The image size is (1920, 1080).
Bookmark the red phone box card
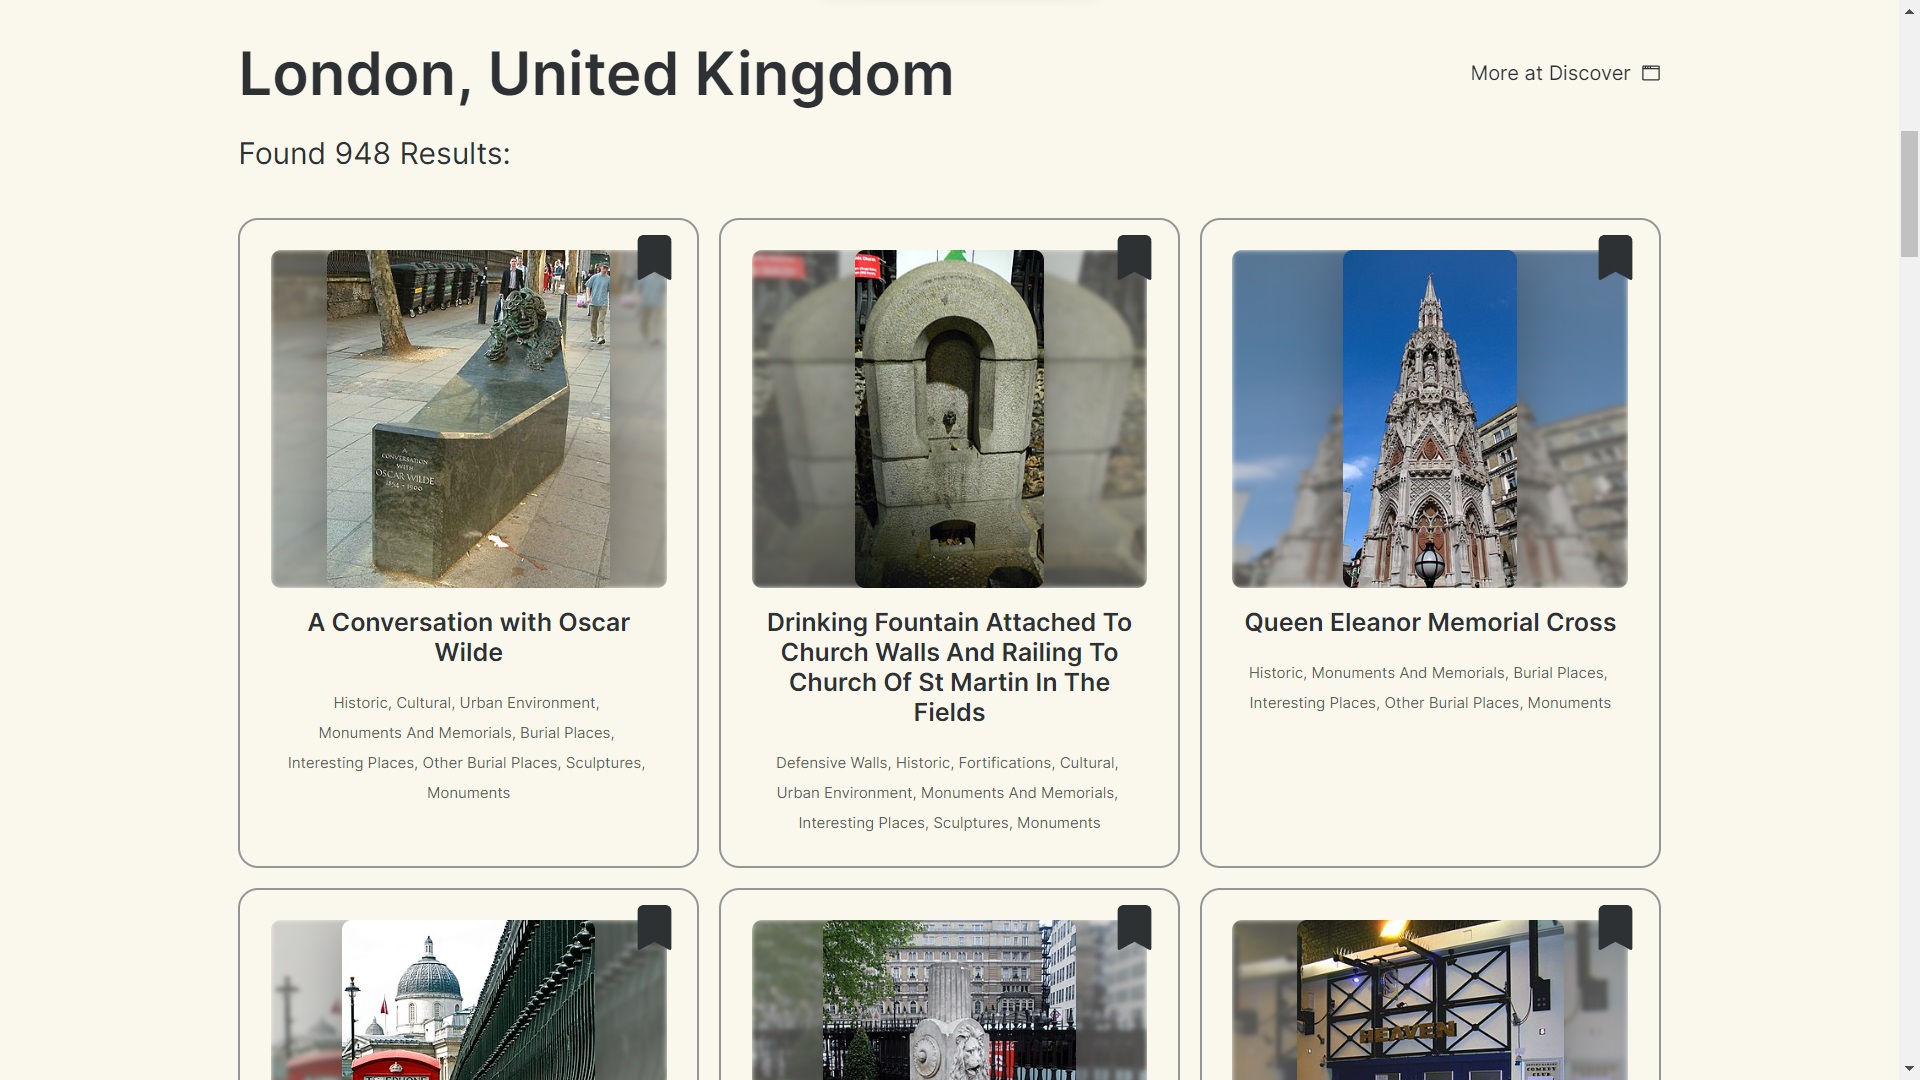pos(656,927)
